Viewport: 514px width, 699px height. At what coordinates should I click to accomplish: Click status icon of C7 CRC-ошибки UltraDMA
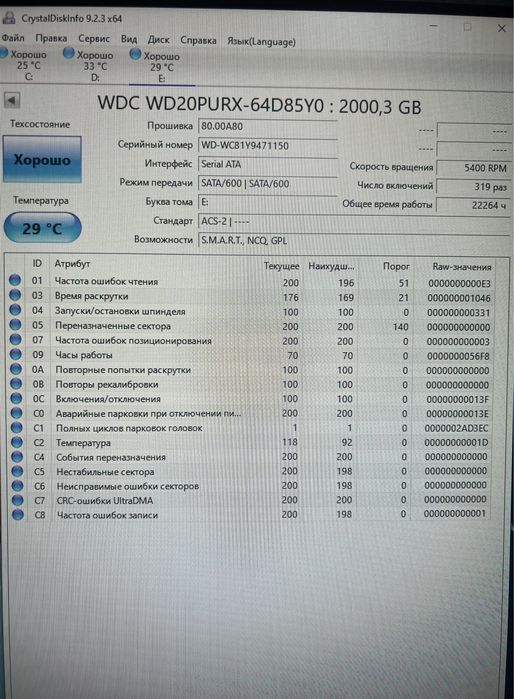point(18,500)
